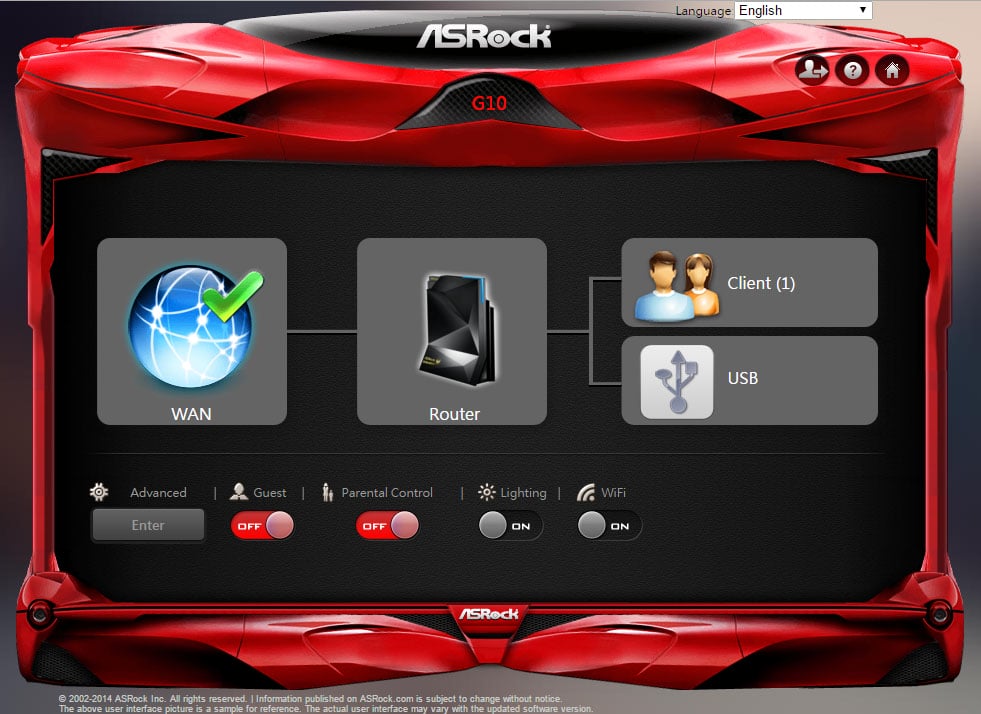
Task: Select the Router device tile
Action: pyautogui.click(x=452, y=331)
